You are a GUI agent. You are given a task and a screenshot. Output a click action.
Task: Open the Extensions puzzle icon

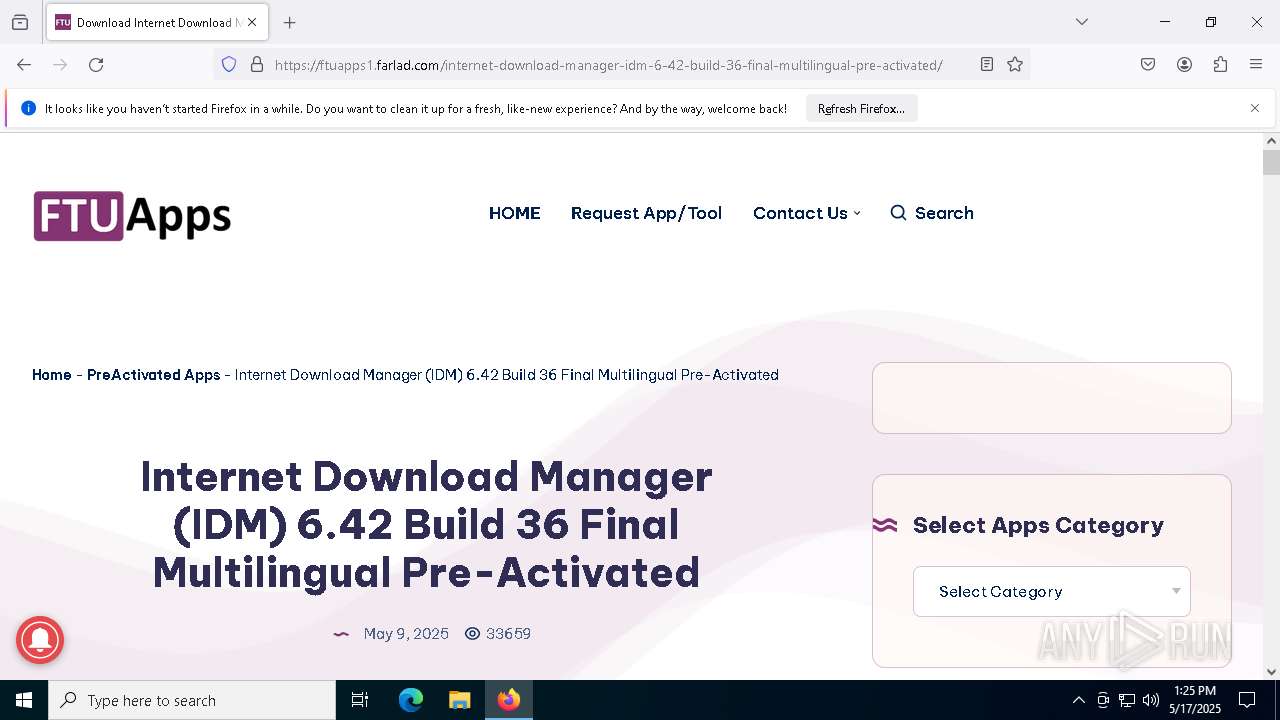1220,65
